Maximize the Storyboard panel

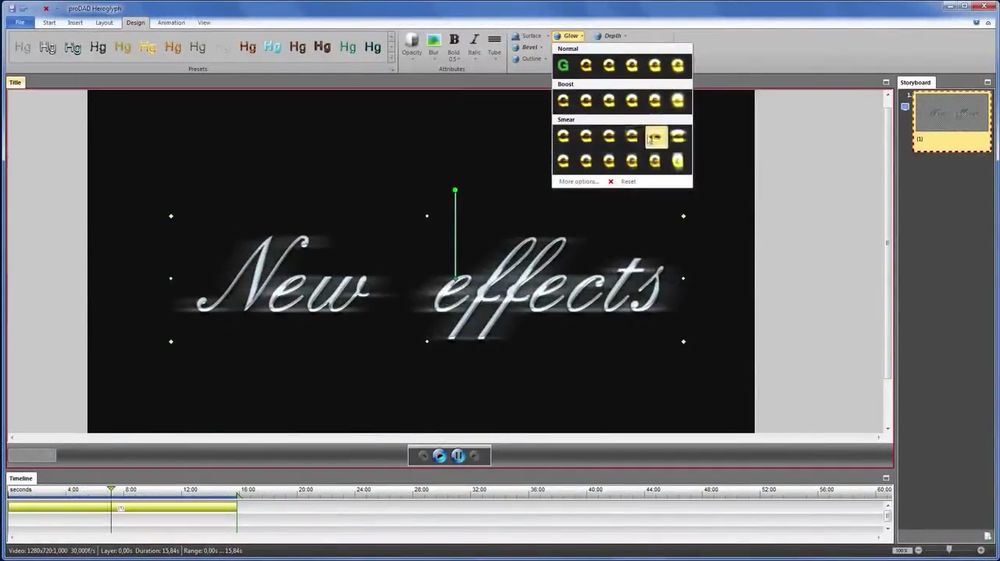(987, 82)
